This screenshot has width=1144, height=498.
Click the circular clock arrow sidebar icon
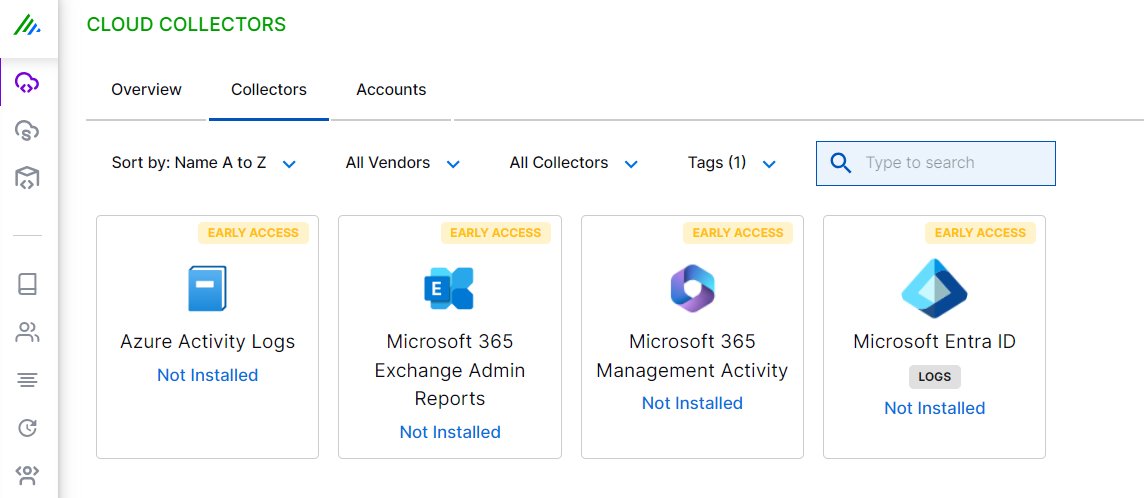click(x=27, y=428)
